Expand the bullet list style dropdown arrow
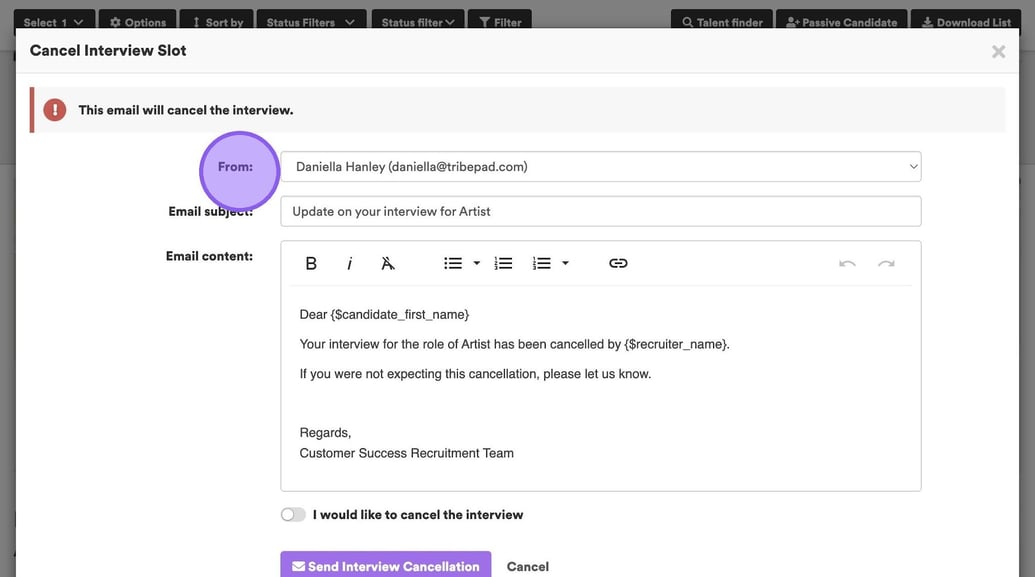 click(476, 263)
